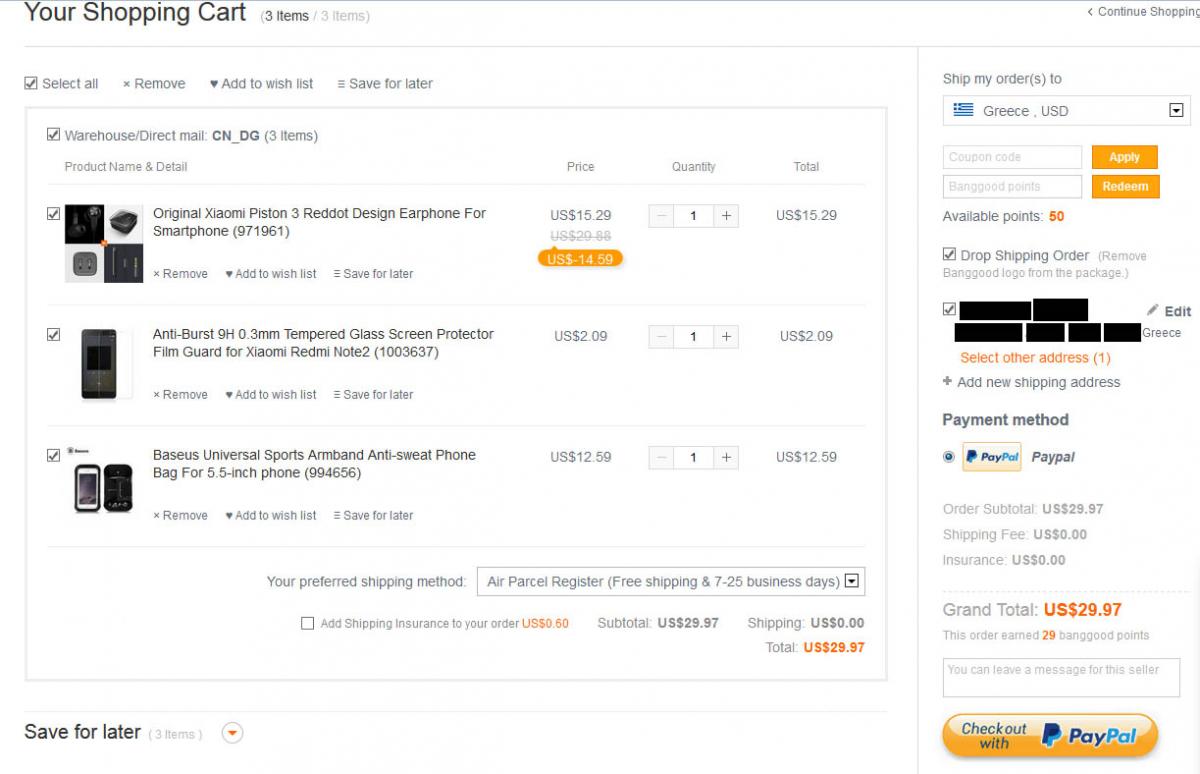Open Xiaomi Piston 3 earphone thumbnail
1200x774 pixels.
104,244
